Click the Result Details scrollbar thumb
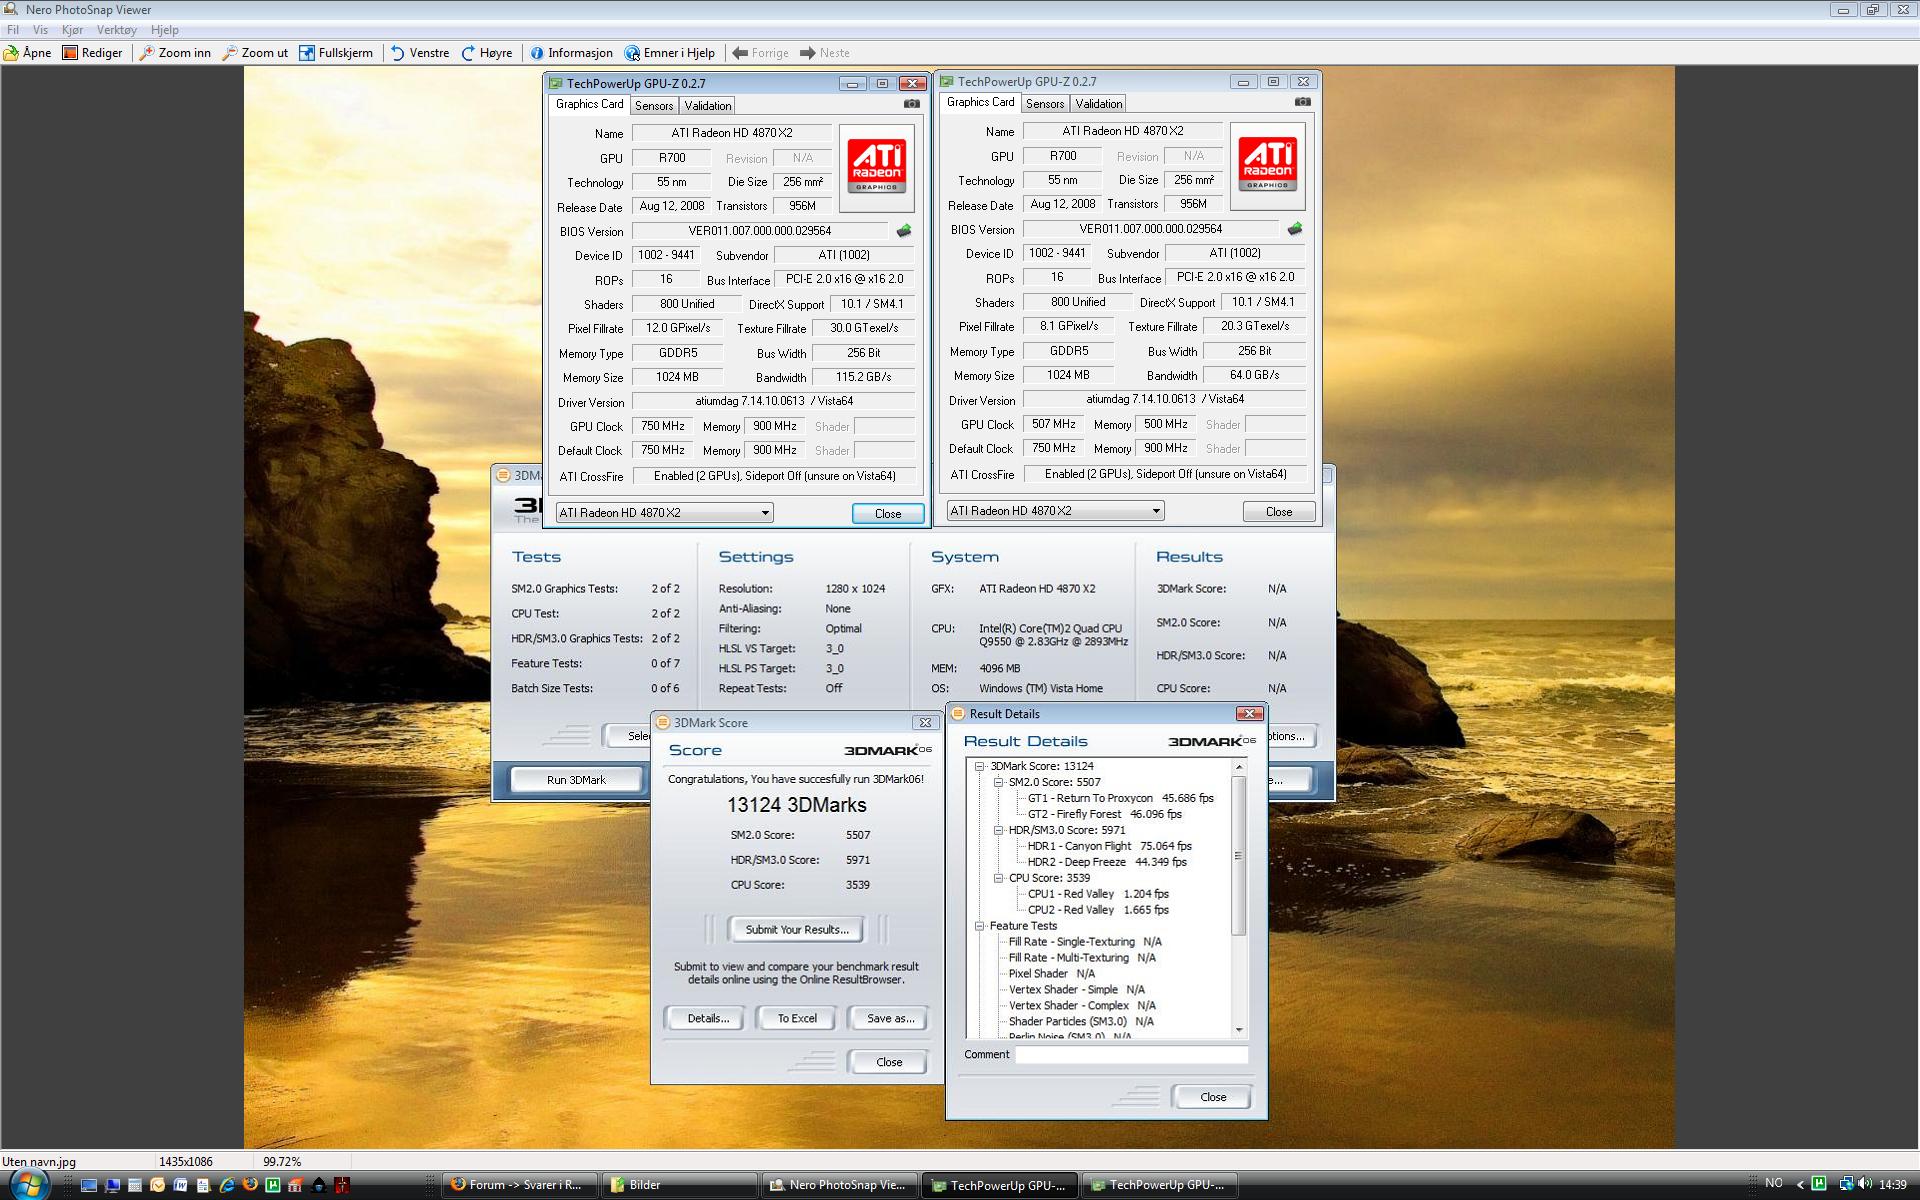 click(x=1240, y=856)
